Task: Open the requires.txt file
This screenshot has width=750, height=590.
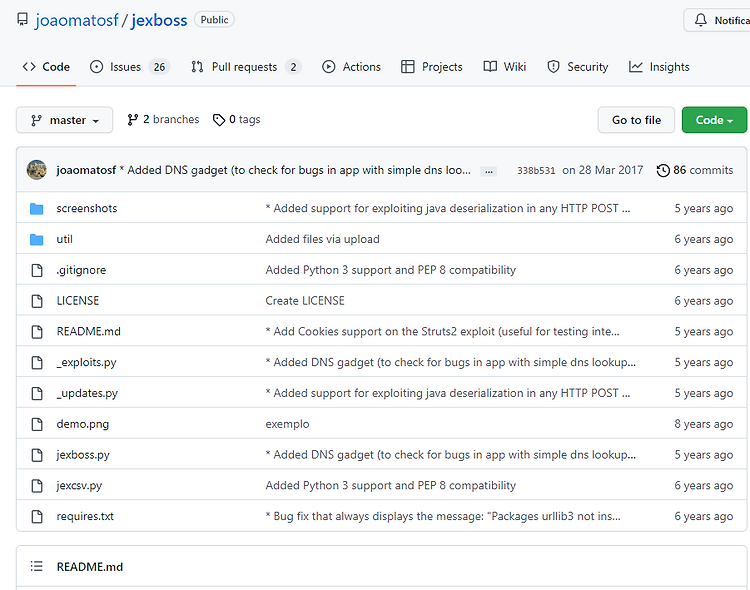Action: pyautogui.click(x=85, y=516)
